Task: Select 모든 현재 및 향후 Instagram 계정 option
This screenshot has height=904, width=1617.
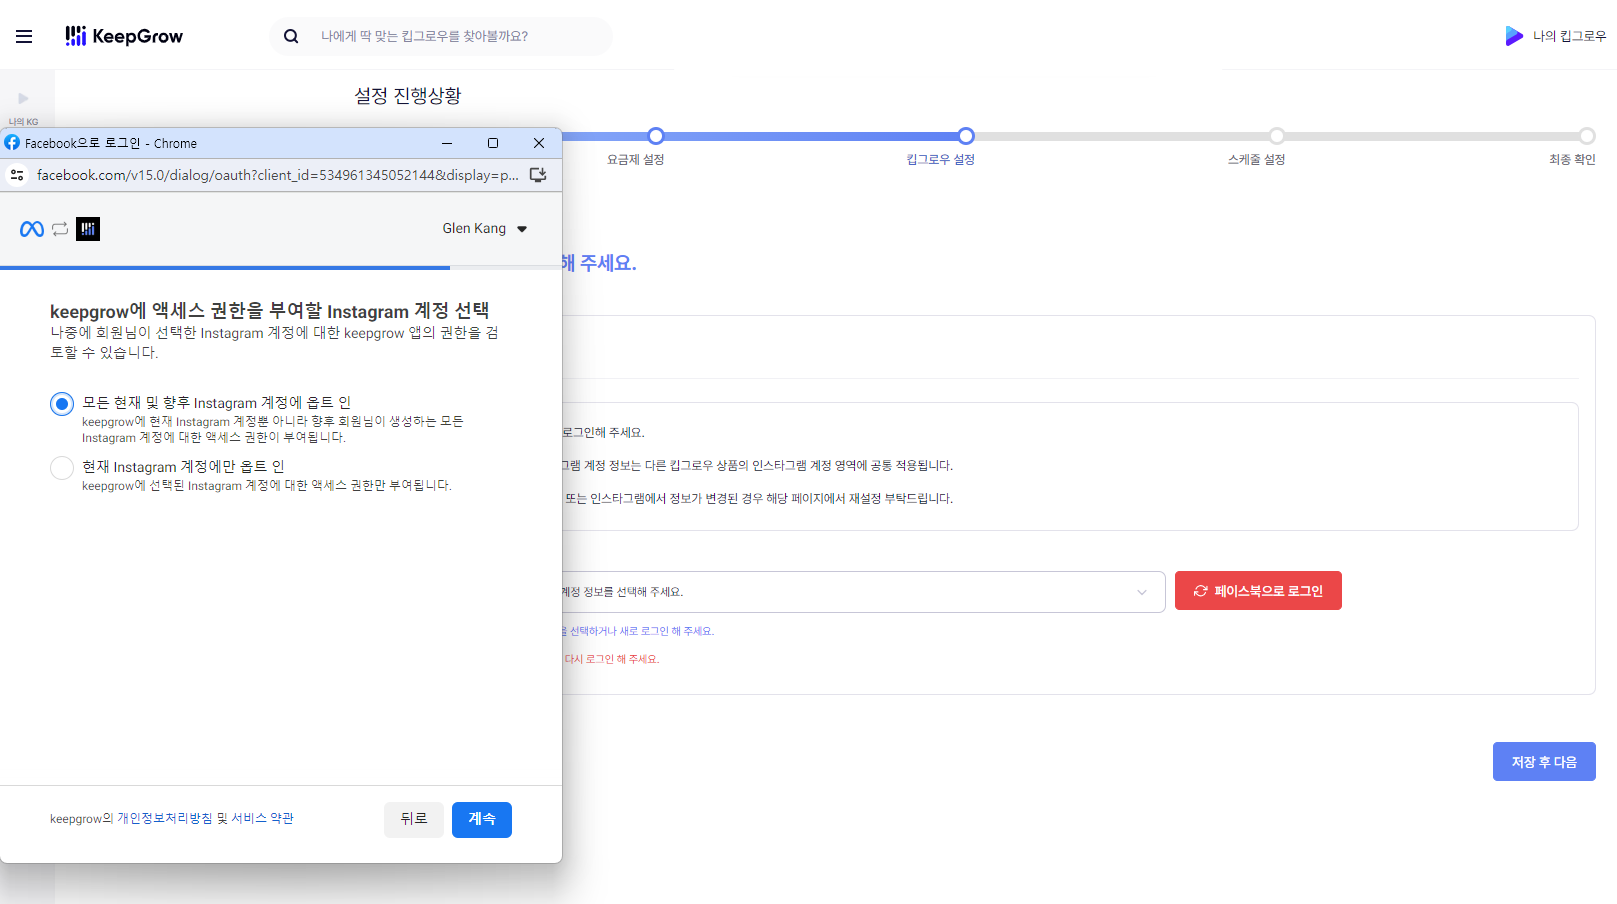Action: [62, 404]
